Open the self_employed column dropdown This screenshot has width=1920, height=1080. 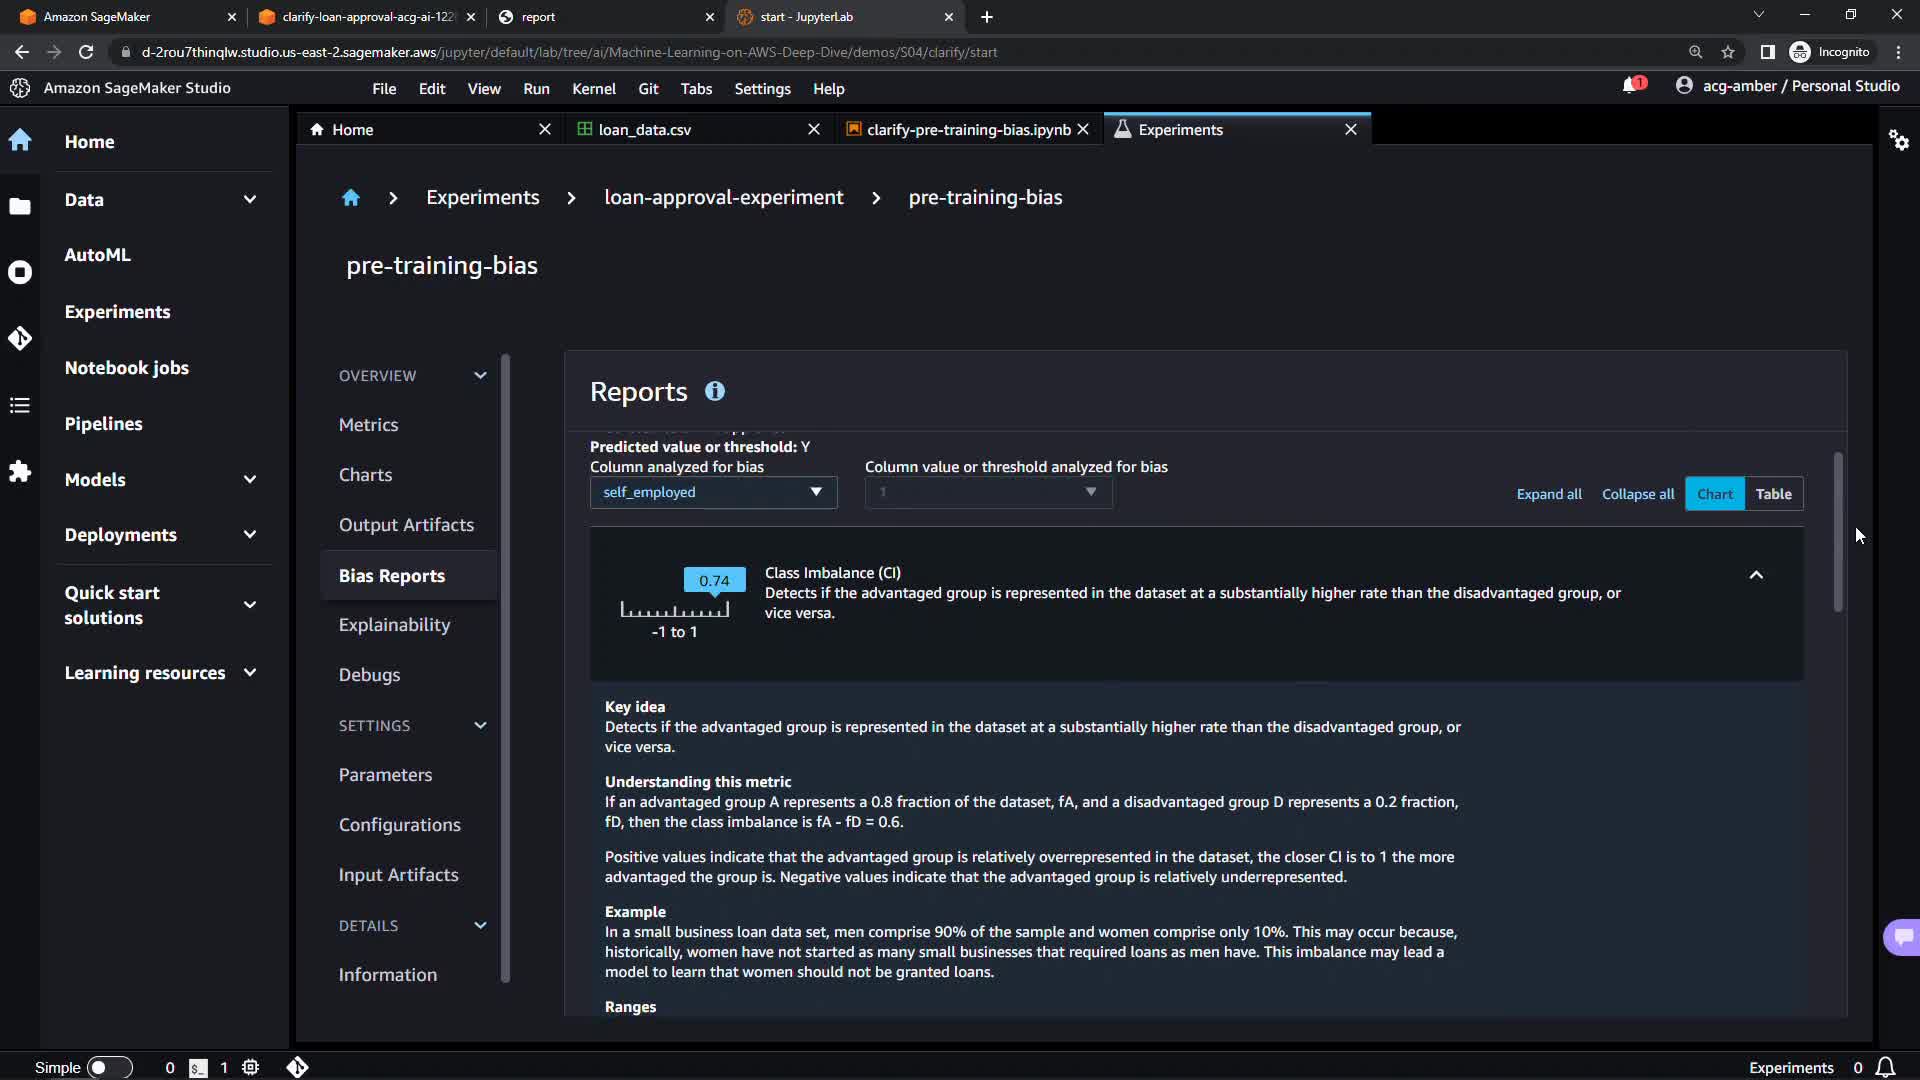tap(713, 492)
